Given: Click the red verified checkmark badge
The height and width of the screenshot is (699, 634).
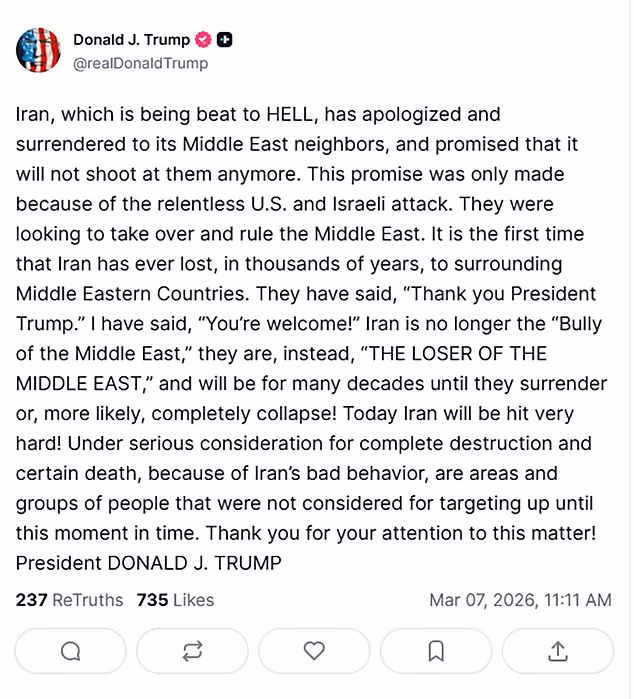Looking at the screenshot, I should [203, 40].
